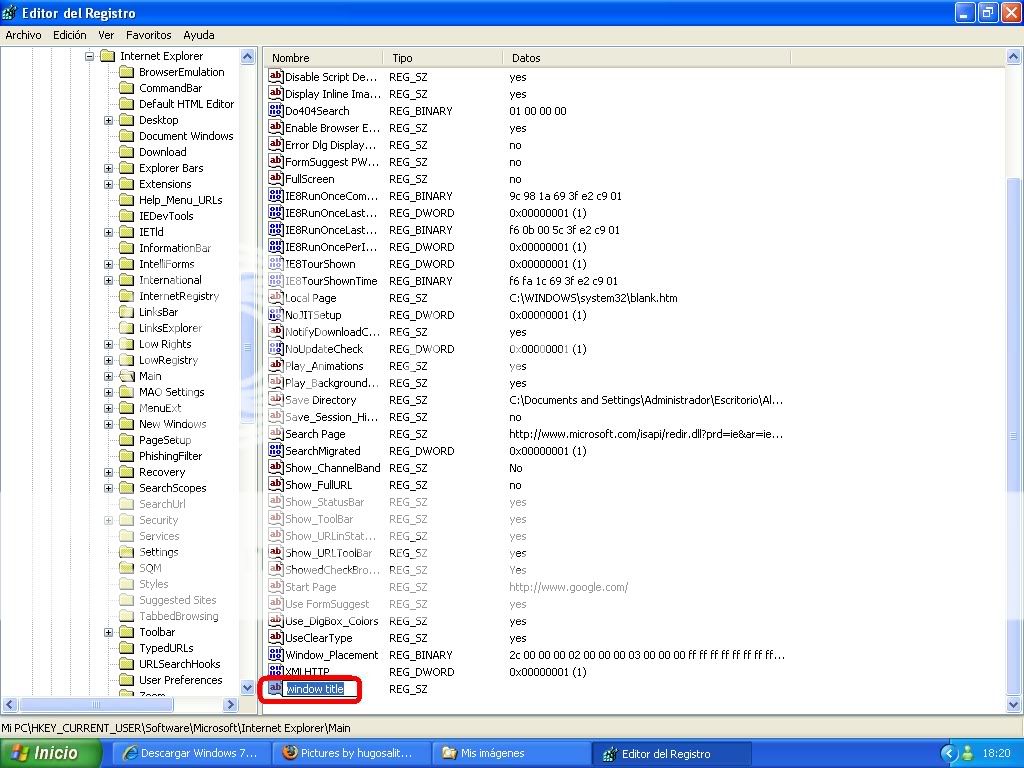Collapse the Internet Explorer tree node
Screen dimensions: 1024x768
click(x=89, y=56)
